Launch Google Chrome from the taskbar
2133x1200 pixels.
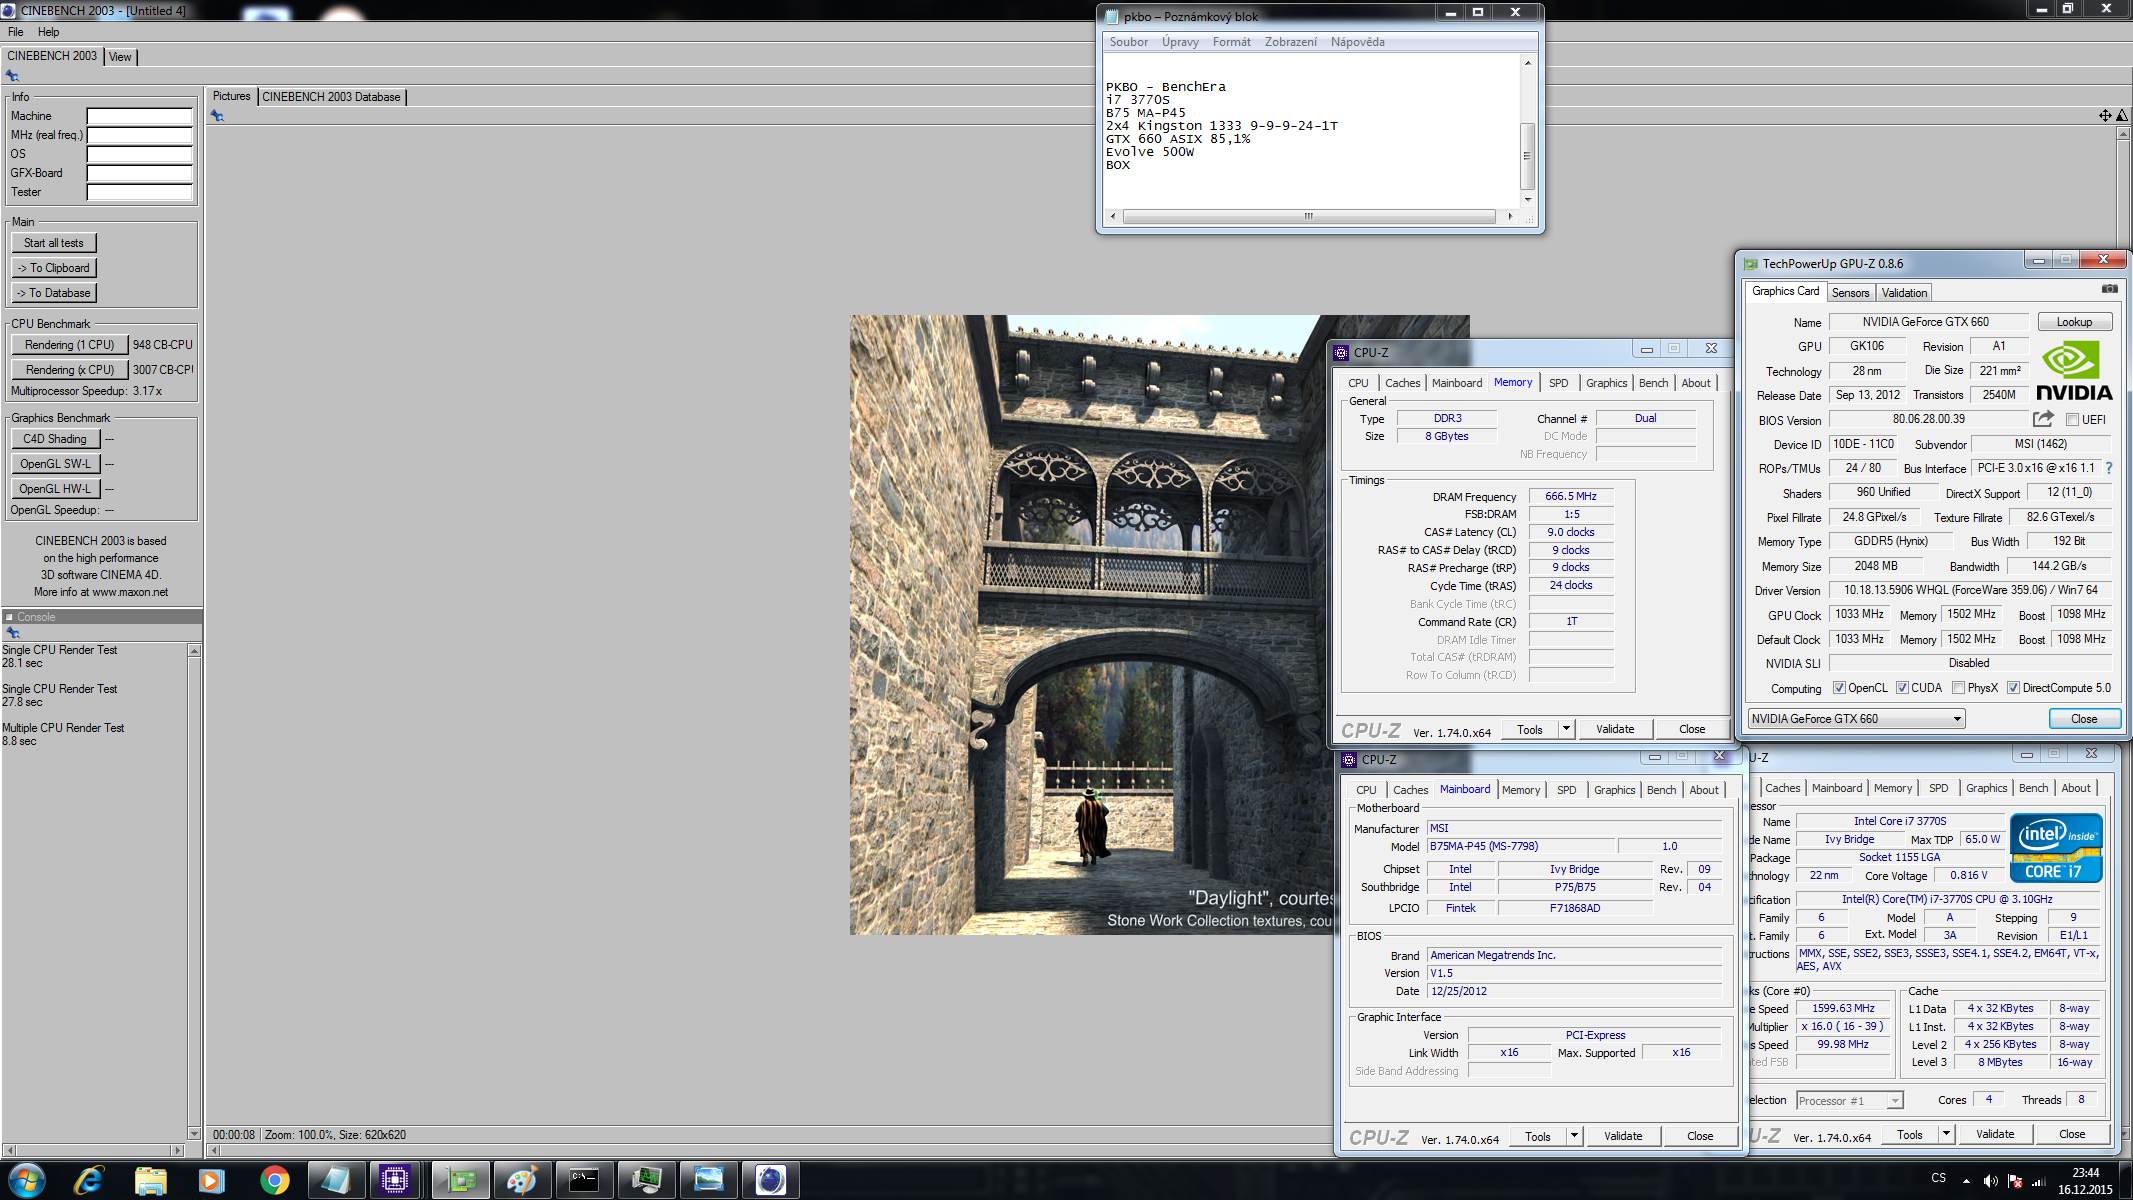point(274,1180)
